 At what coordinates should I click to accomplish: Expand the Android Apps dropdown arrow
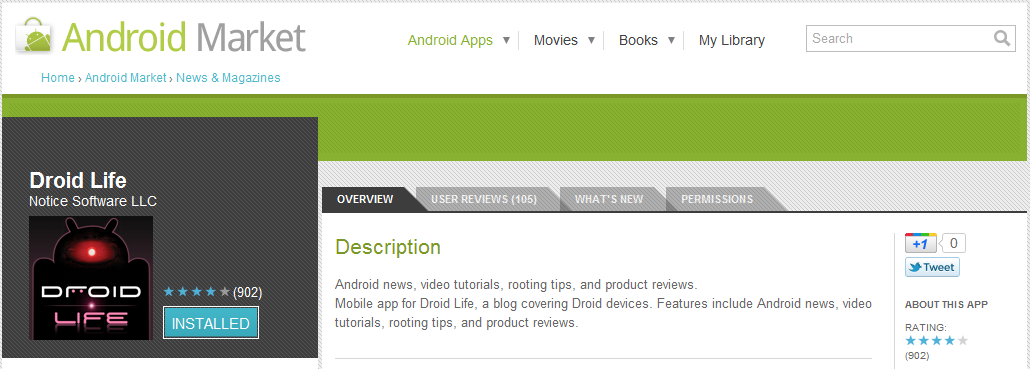506,40
